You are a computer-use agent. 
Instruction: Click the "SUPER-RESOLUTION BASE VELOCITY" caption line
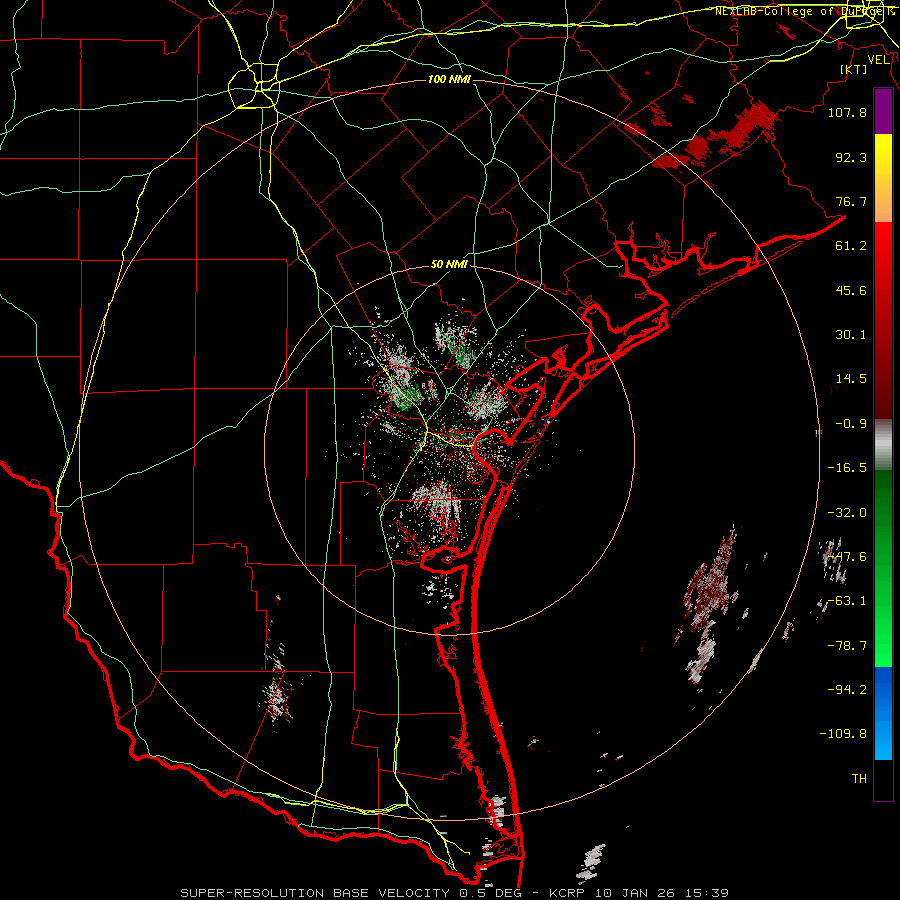click(x=455, y=893)
